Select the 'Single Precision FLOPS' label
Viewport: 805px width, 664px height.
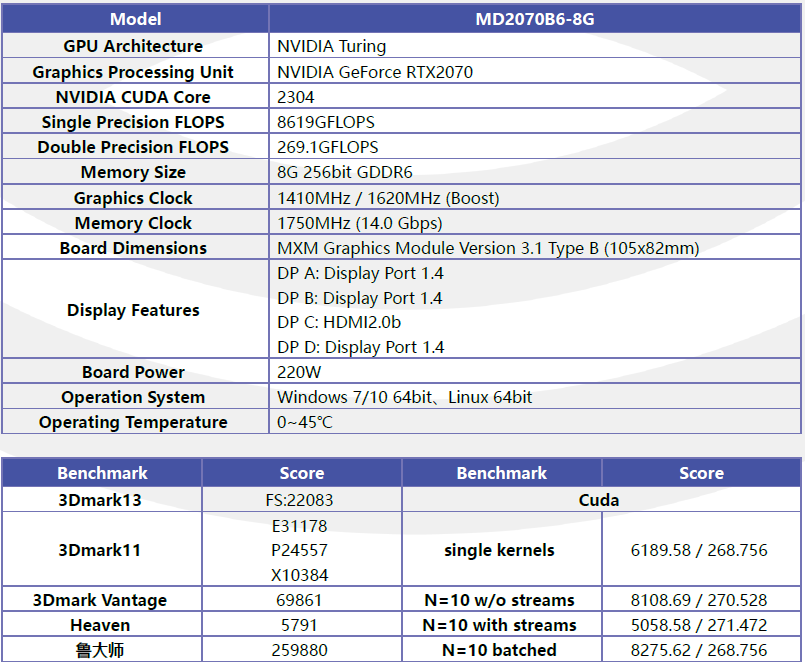(133, 122)
